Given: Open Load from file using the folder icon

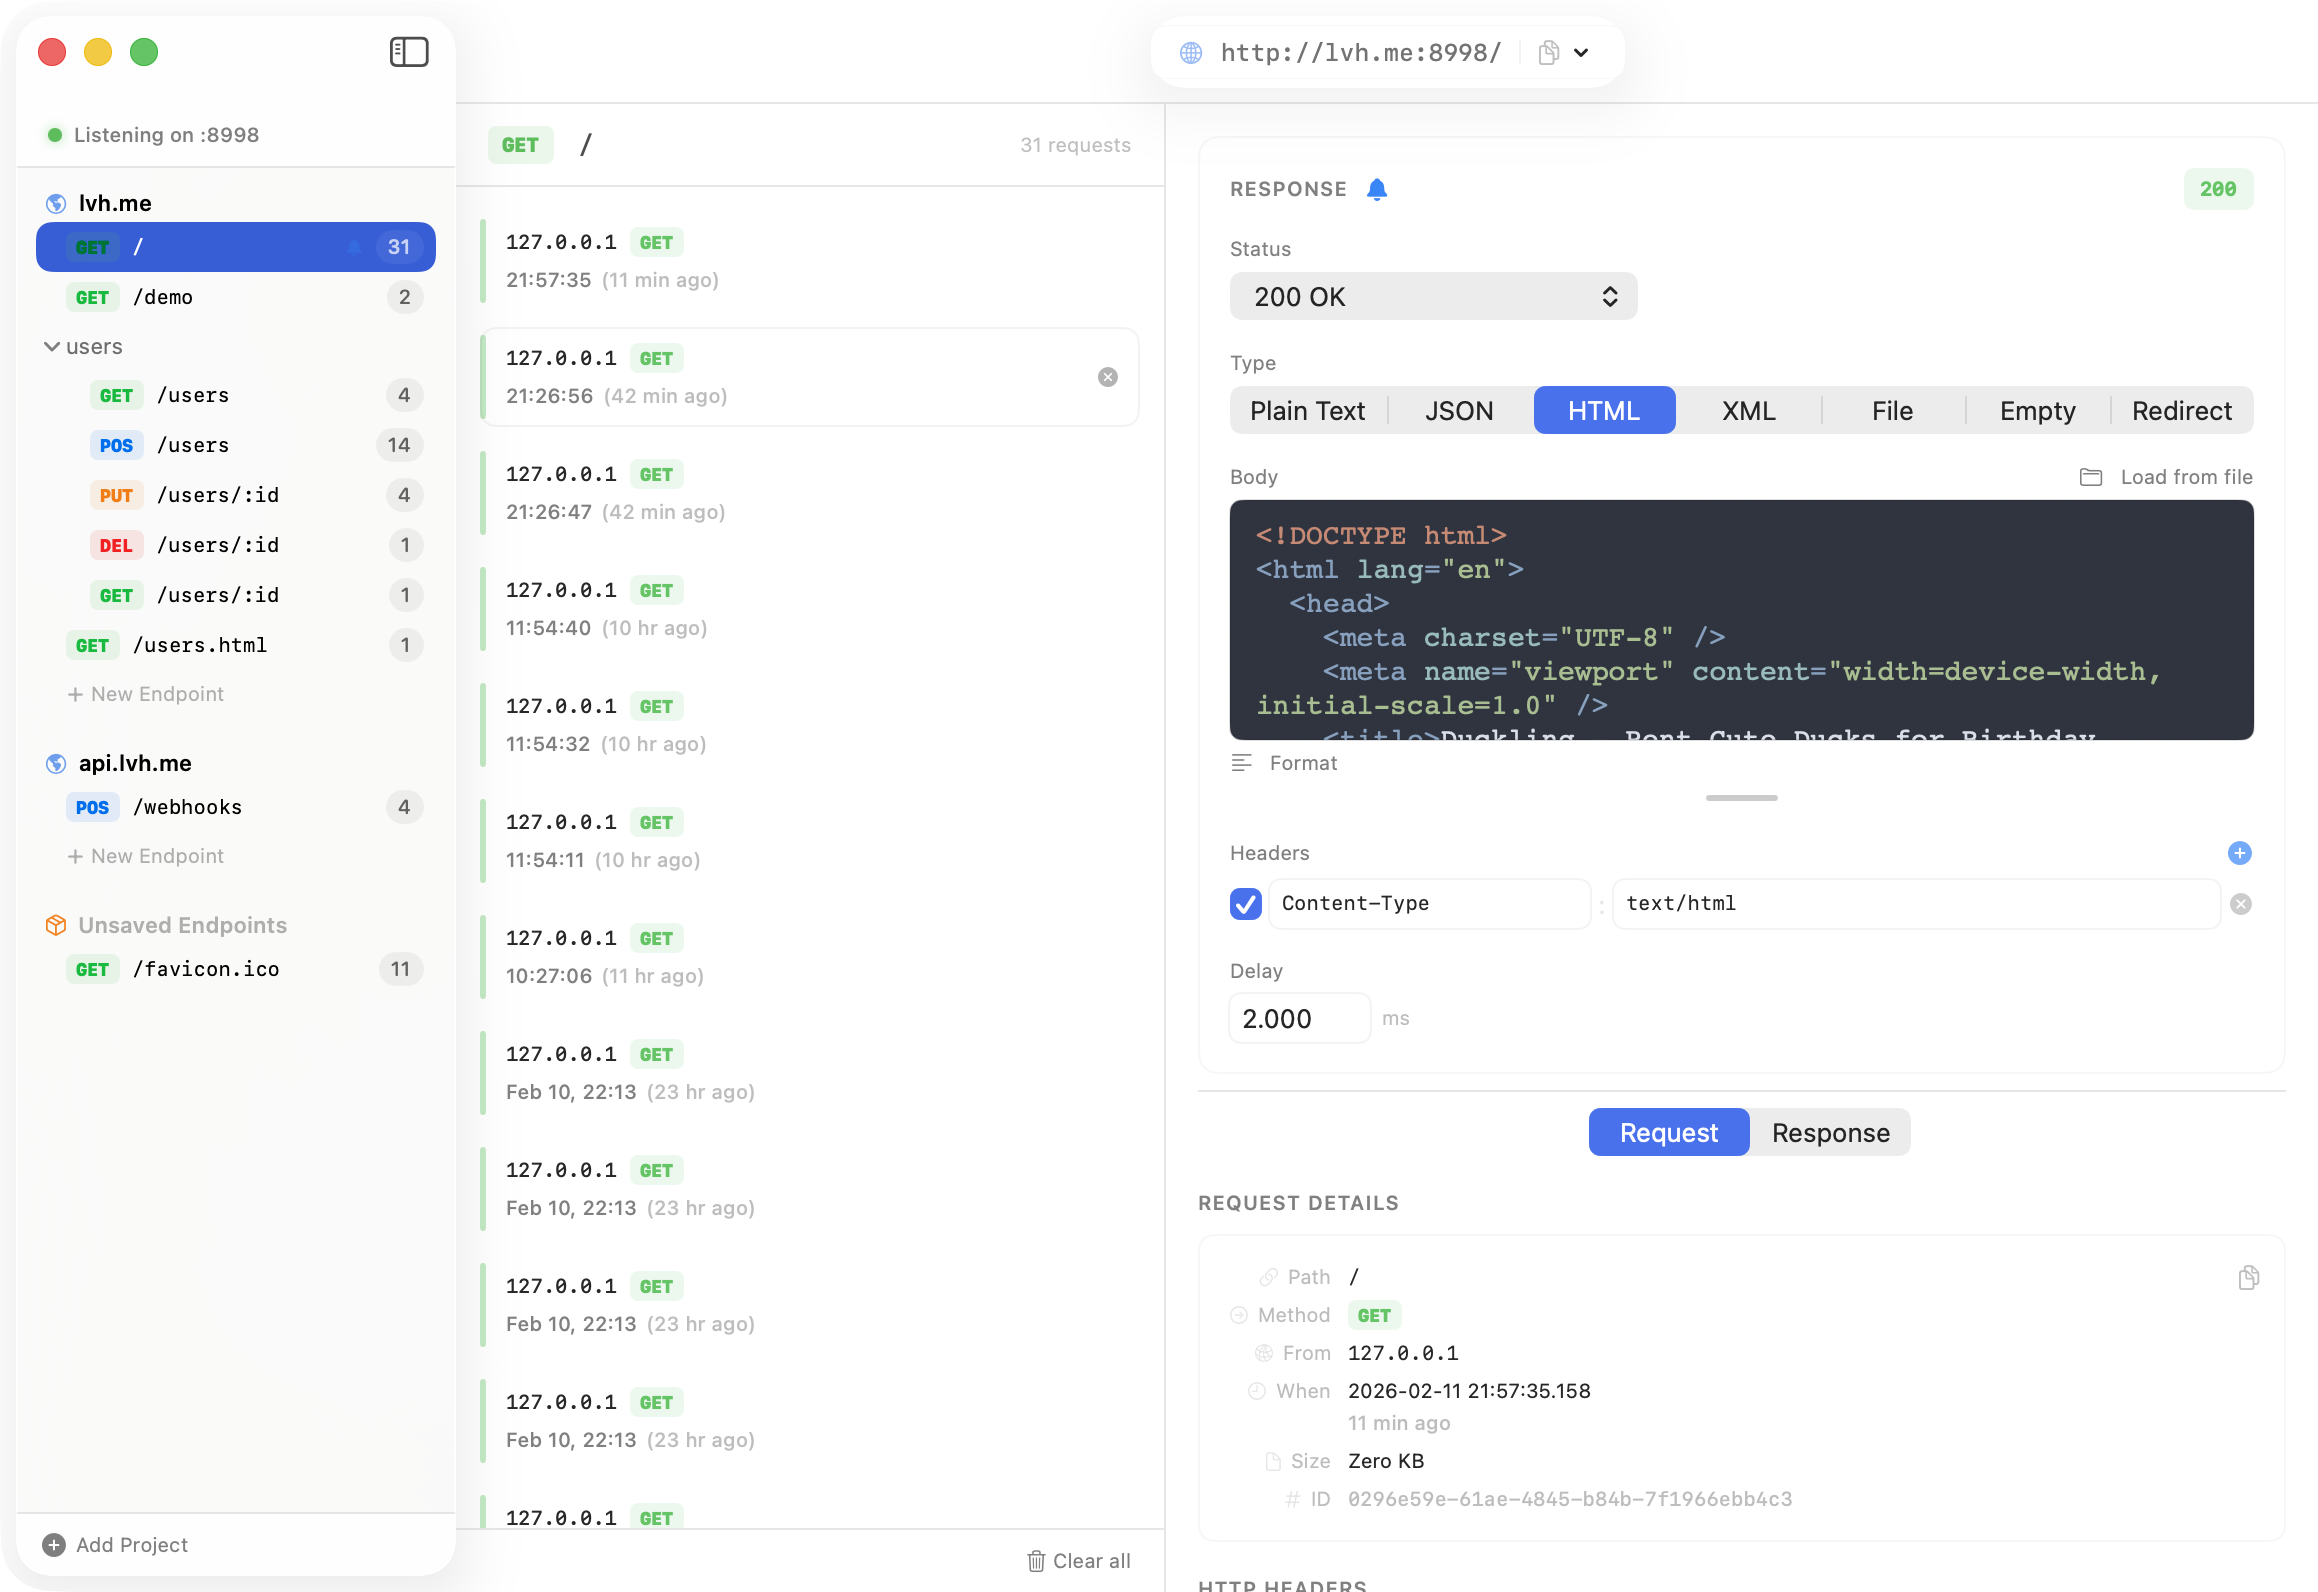Looking at the screenshot, I should coord(2090,477).
